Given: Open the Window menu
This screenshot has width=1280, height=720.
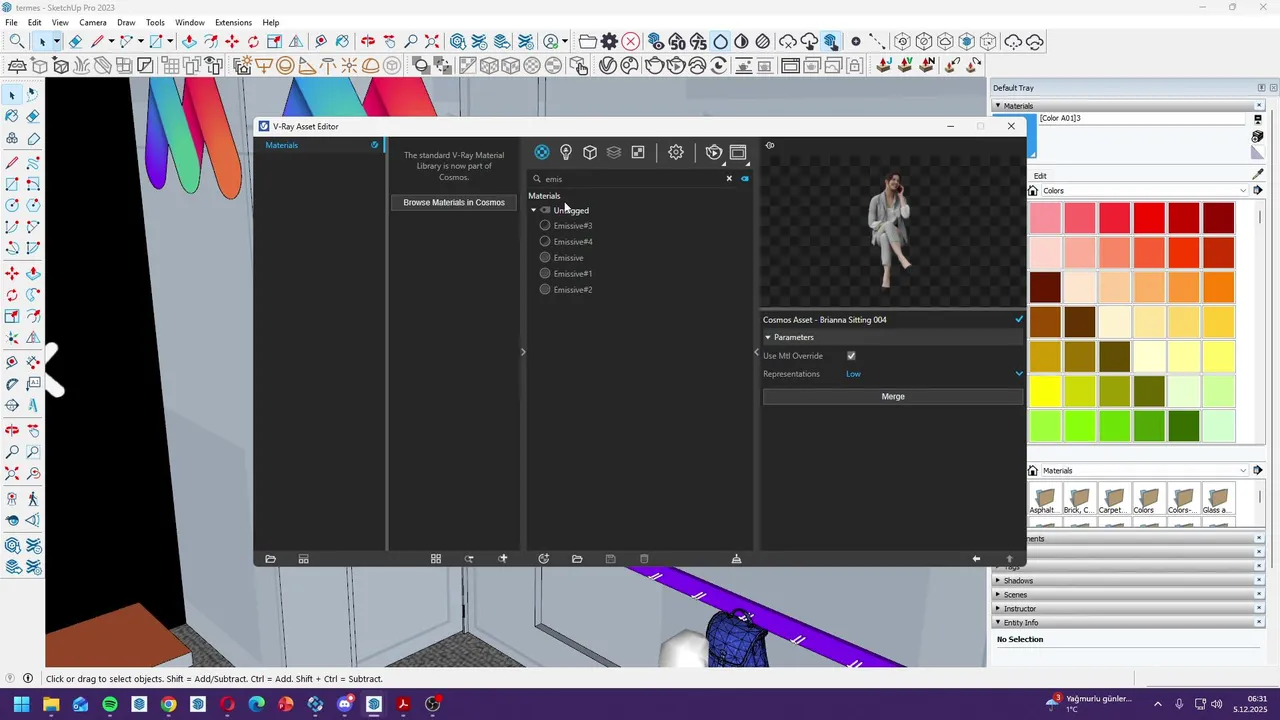Looking at the screenshot, I should [x=190, y=22].
